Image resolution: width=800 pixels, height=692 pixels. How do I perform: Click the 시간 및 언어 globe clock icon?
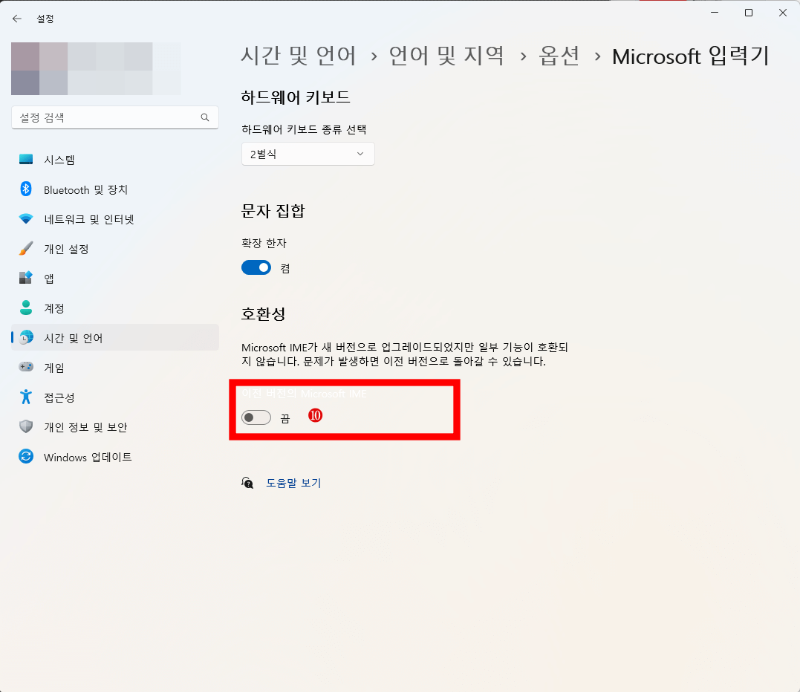pyautogui.click(x=26, y=337)
